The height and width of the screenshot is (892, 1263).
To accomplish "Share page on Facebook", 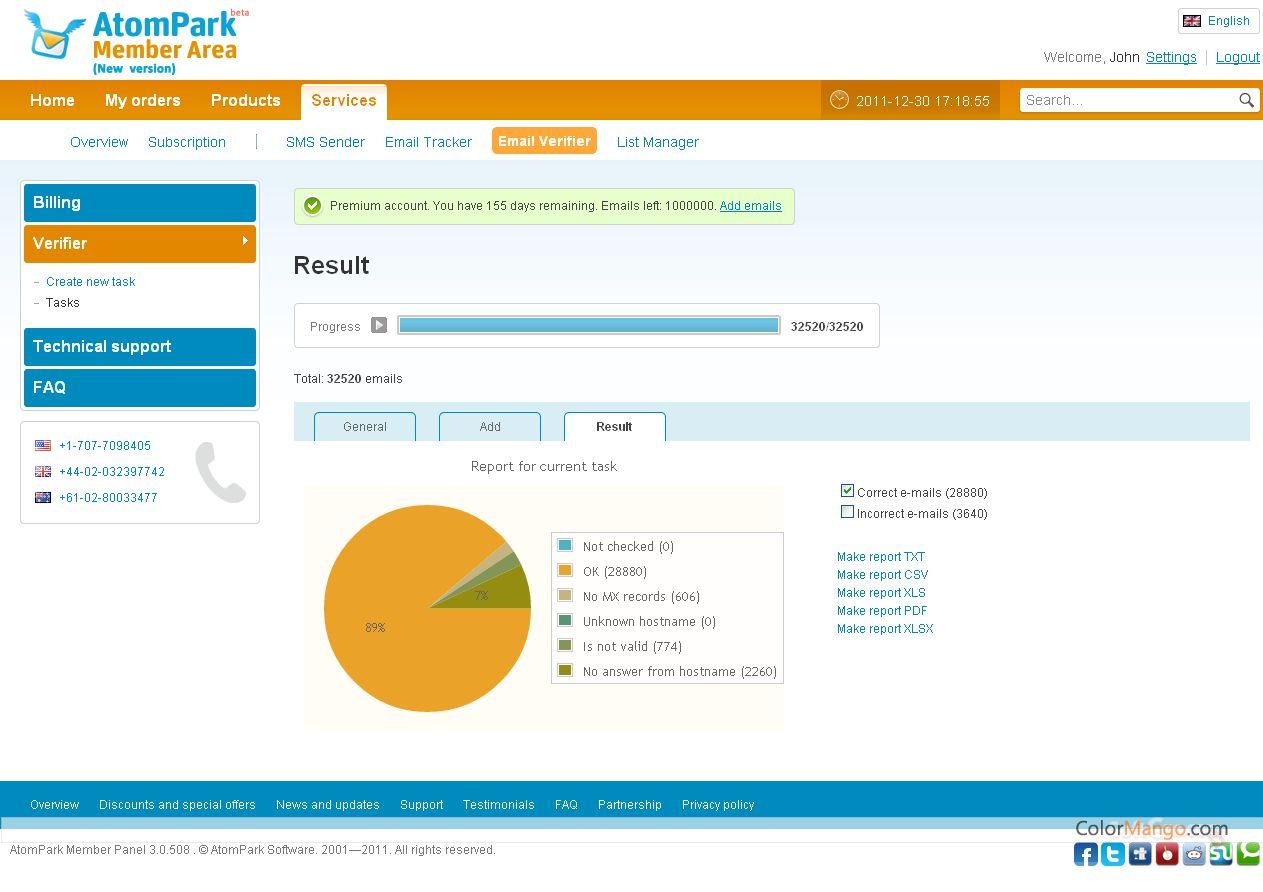I will click(x=1085, y=854).
